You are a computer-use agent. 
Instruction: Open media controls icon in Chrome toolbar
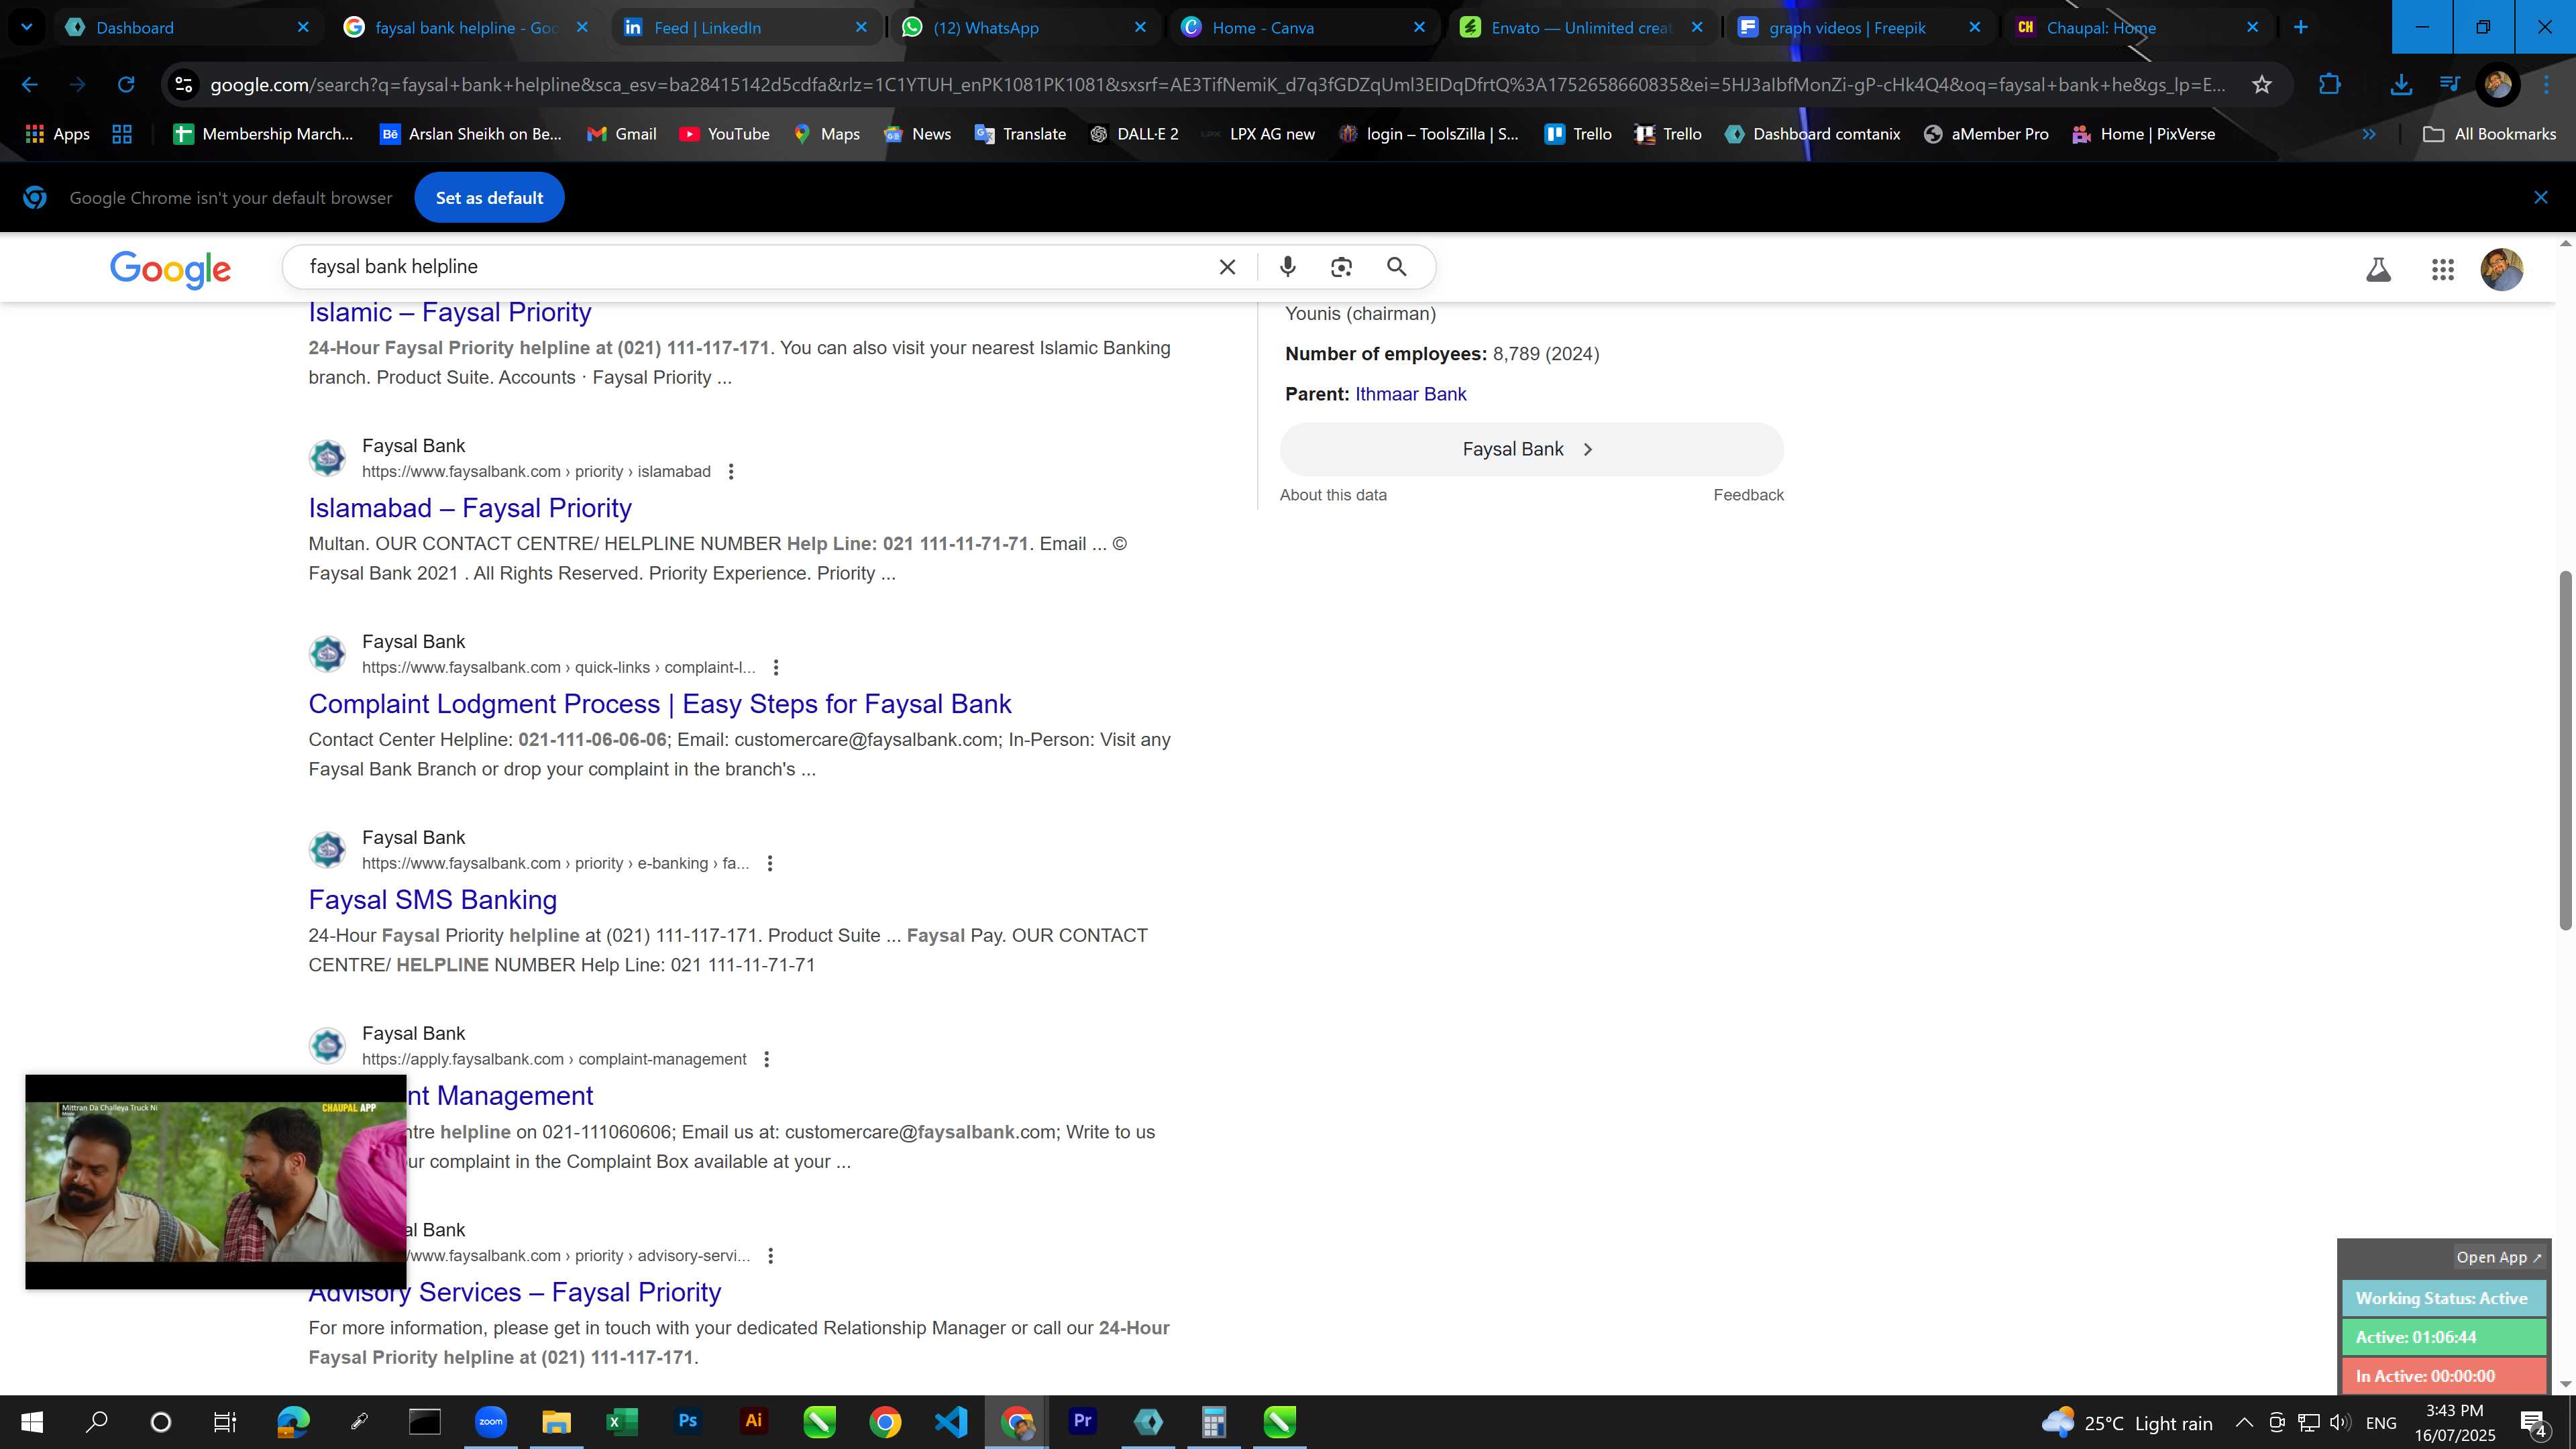pyautogui.click(x=2449, y=85)
